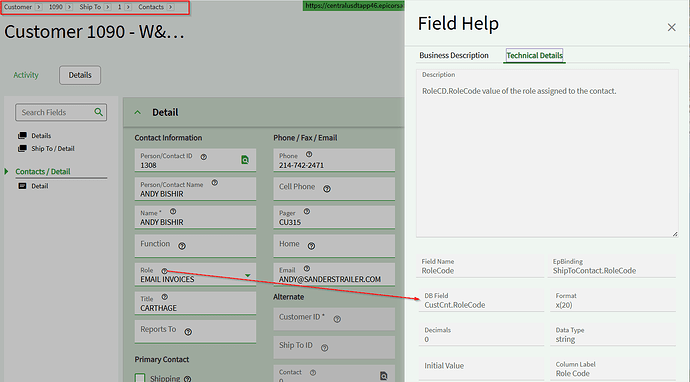Viewport: 690px width, 382px height.
Task: Switch to the Activity tab
Action: pyautogui.click(x=26, y=75)
